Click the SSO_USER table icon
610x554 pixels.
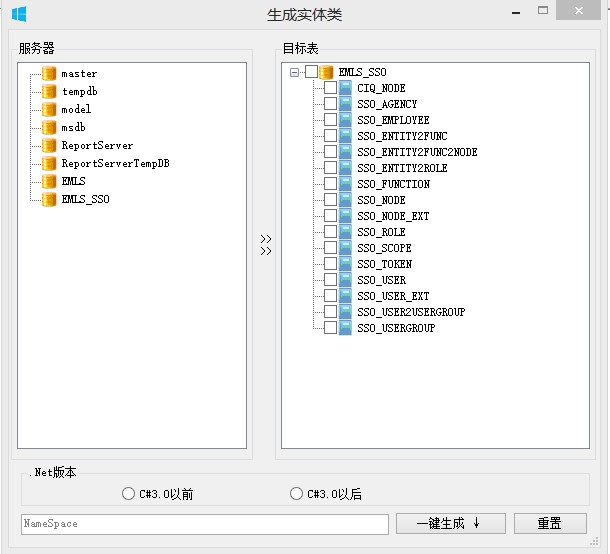345,280
